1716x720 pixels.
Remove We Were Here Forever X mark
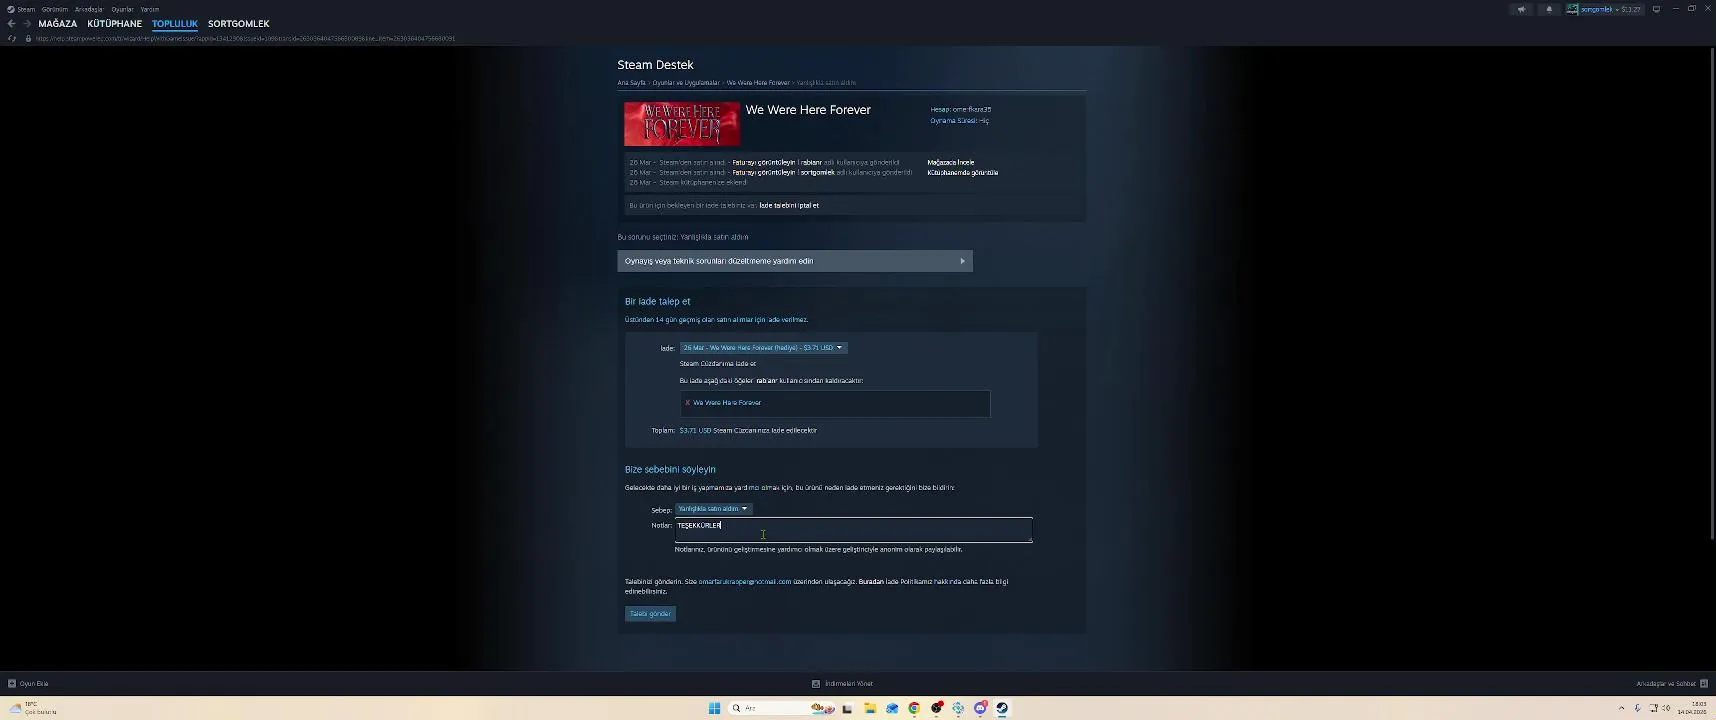688,403
